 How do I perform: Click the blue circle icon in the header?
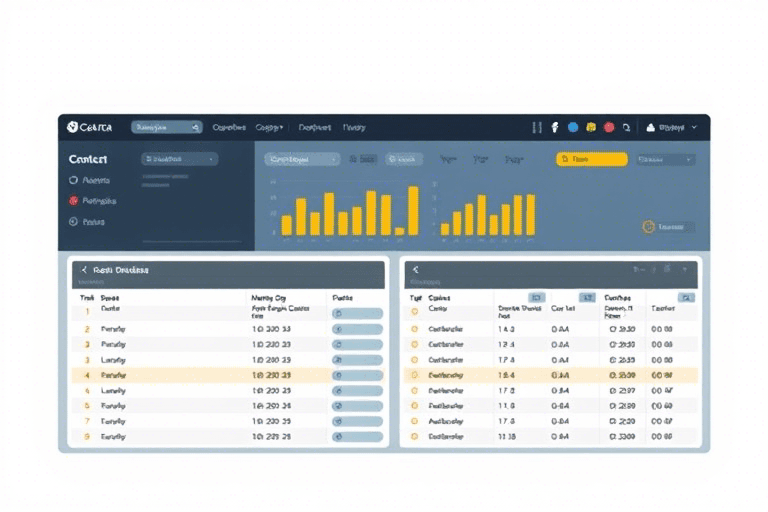[x=573, y=128]
